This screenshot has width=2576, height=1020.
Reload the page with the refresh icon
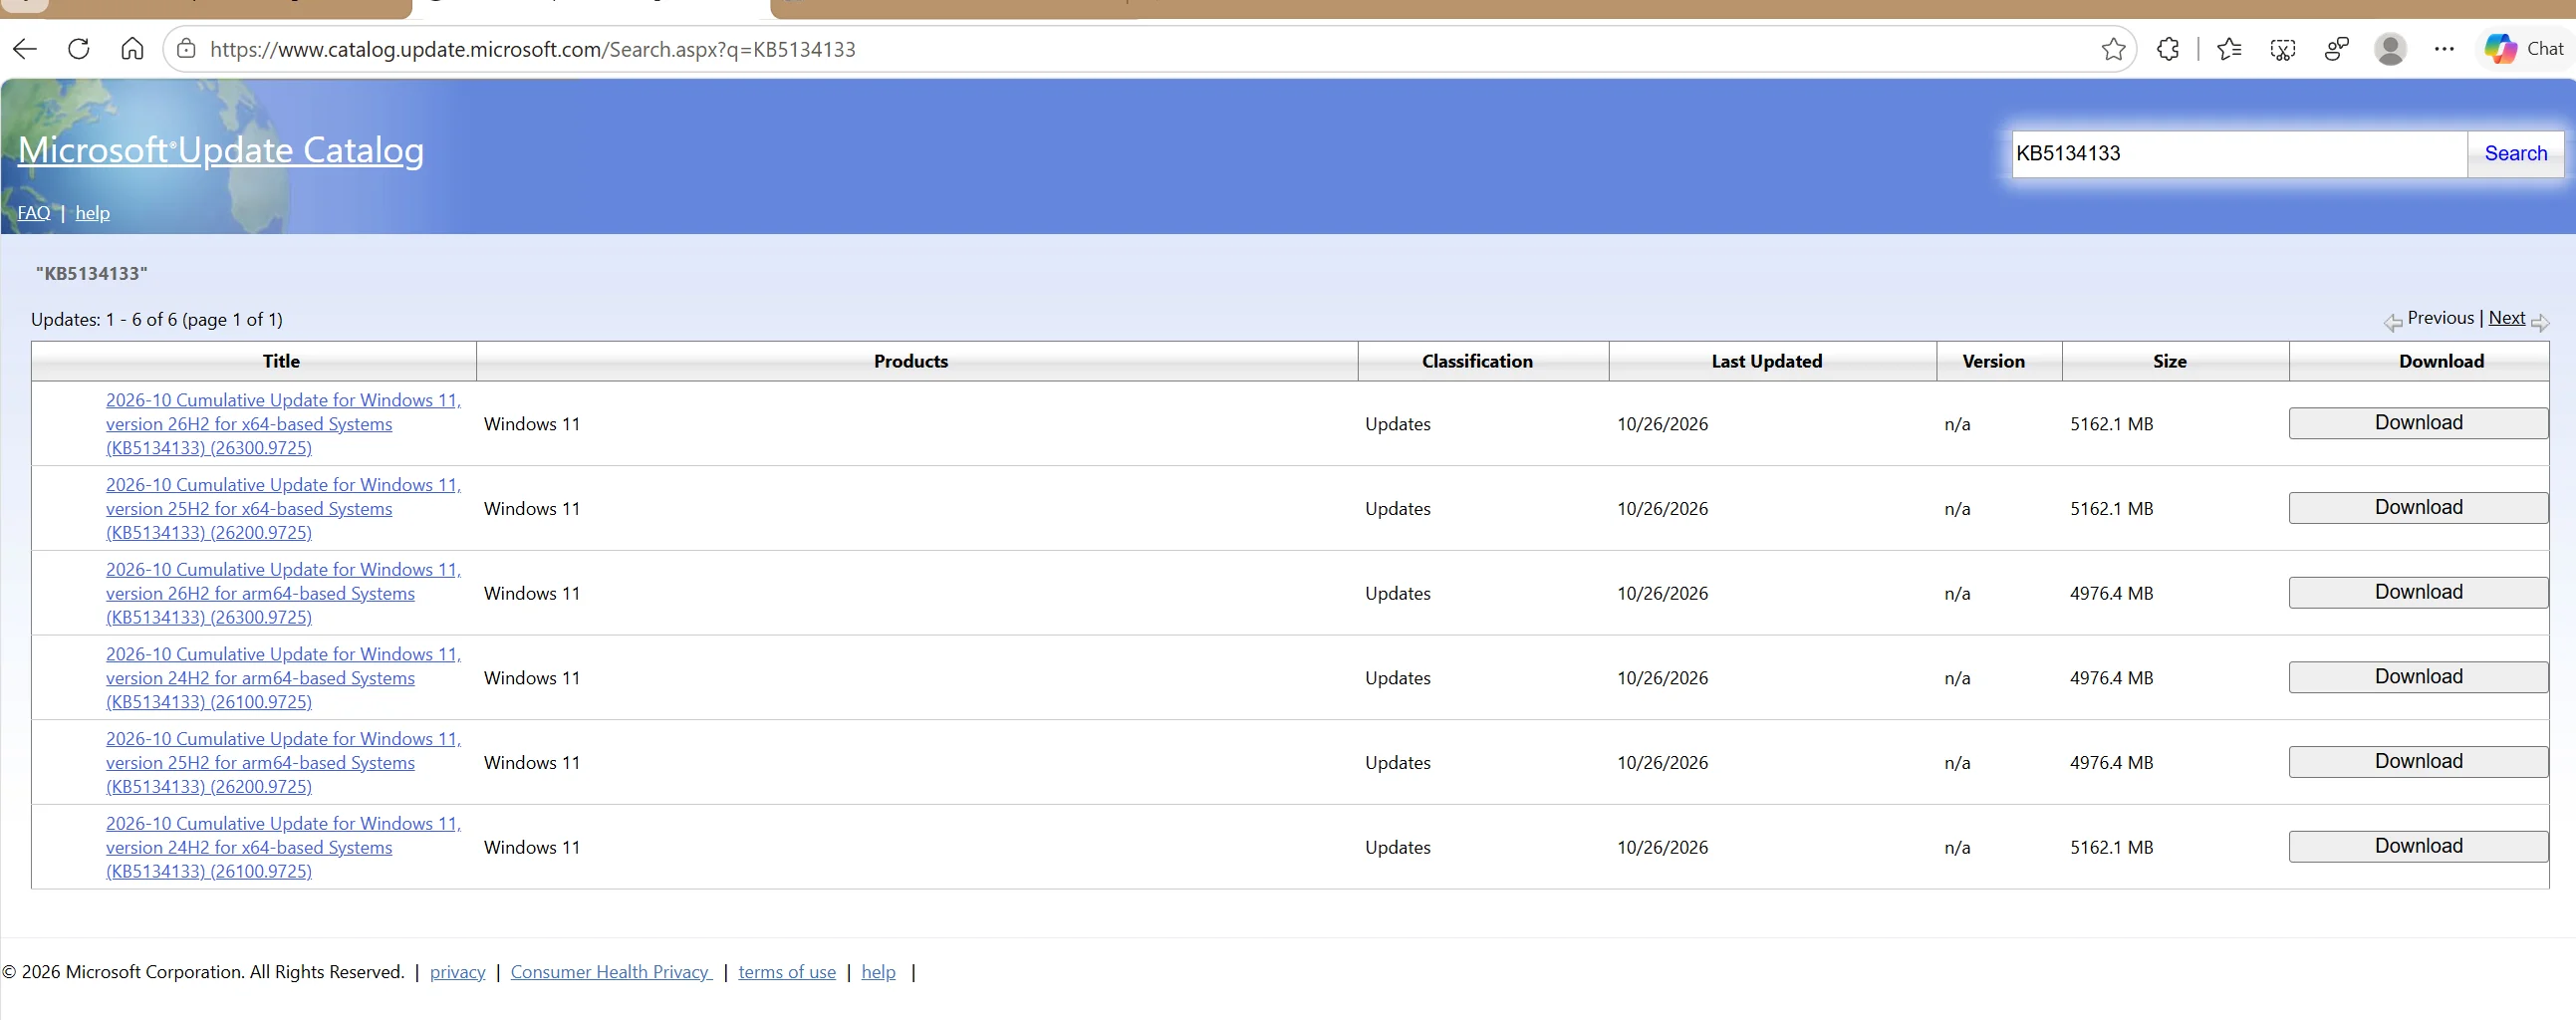click(x=79, y=49)
